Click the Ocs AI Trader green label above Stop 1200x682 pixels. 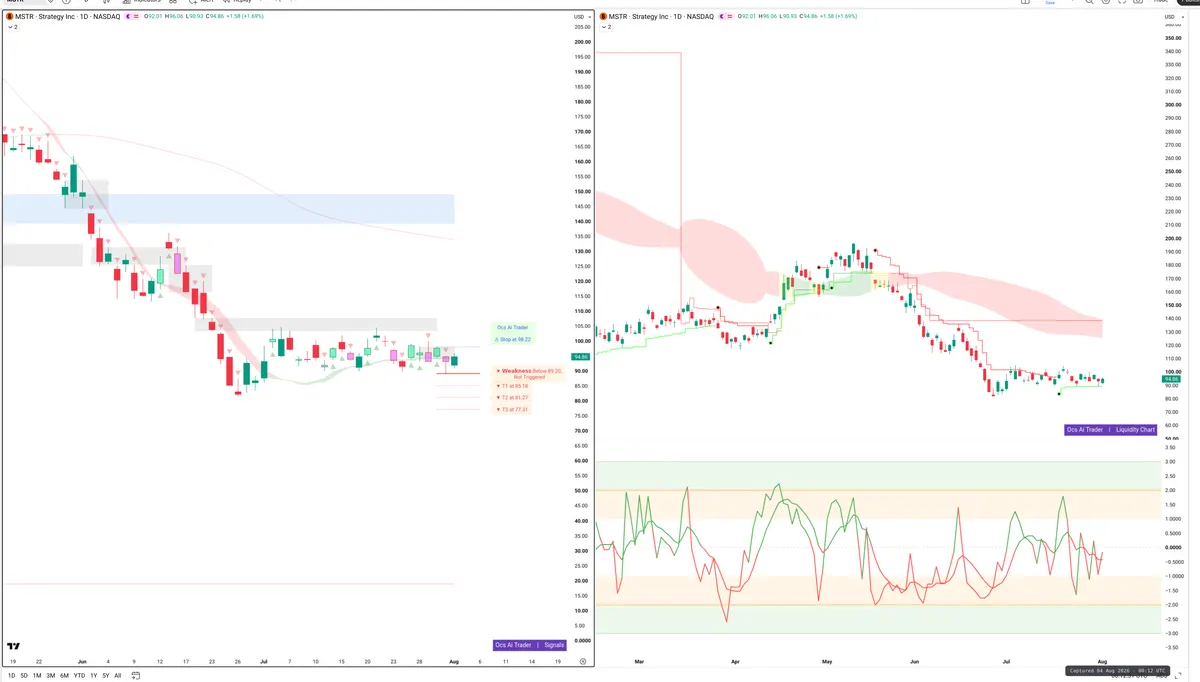[x=512, y=327]
